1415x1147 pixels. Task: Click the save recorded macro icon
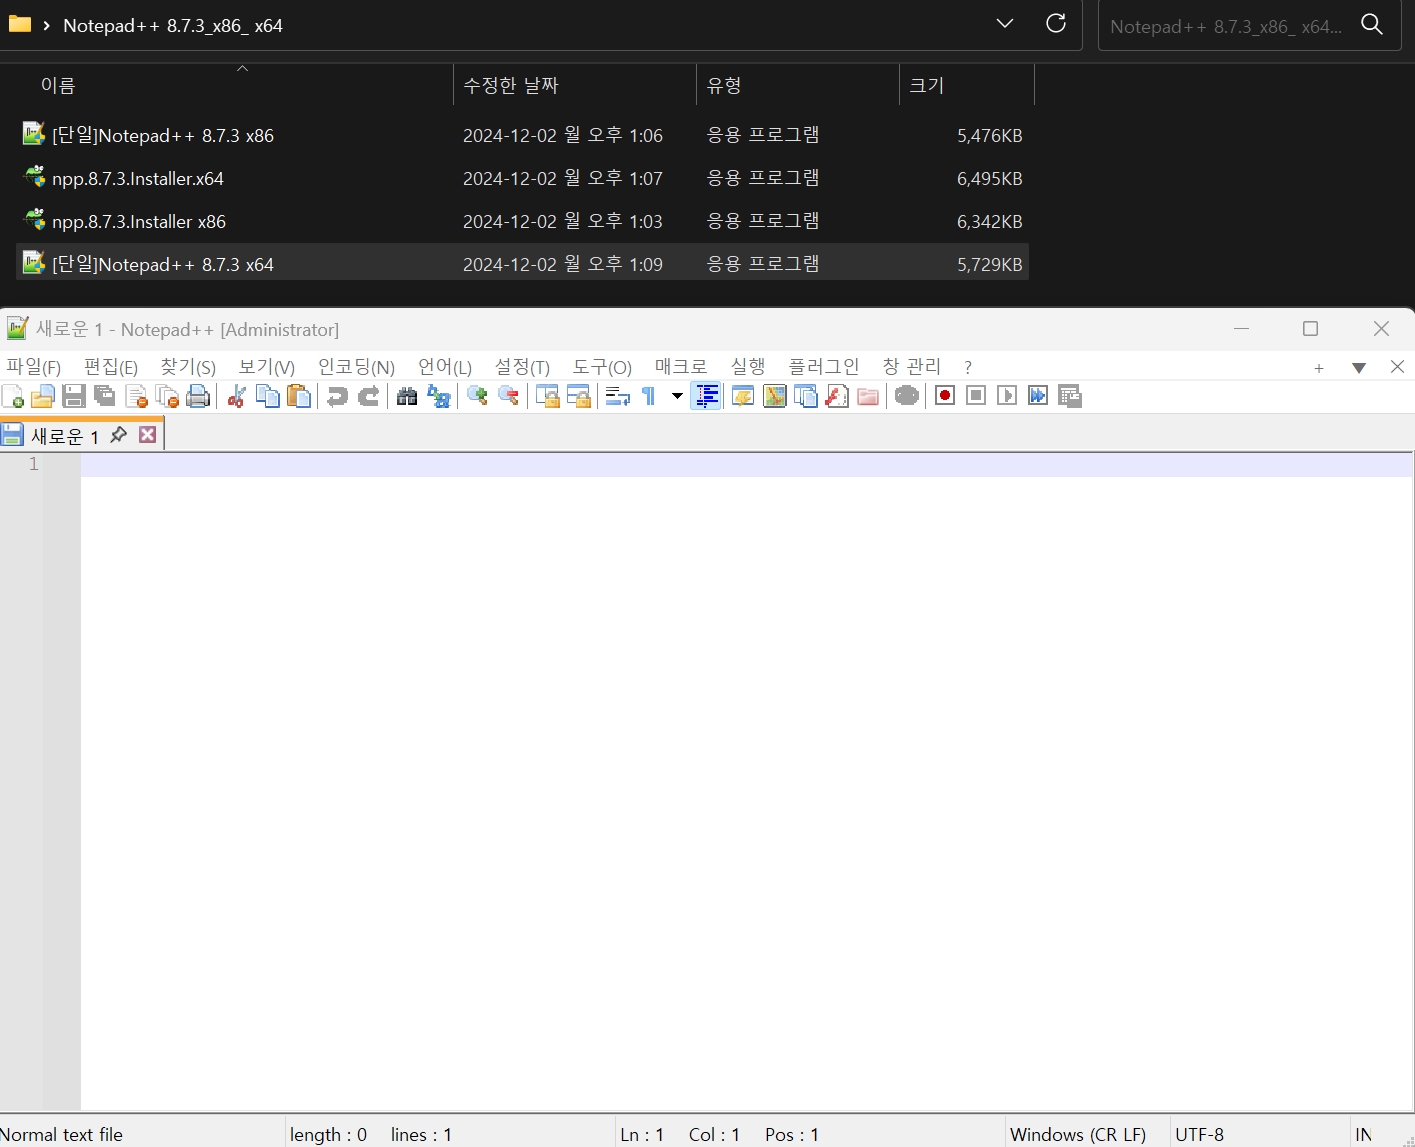[1070, 396]
